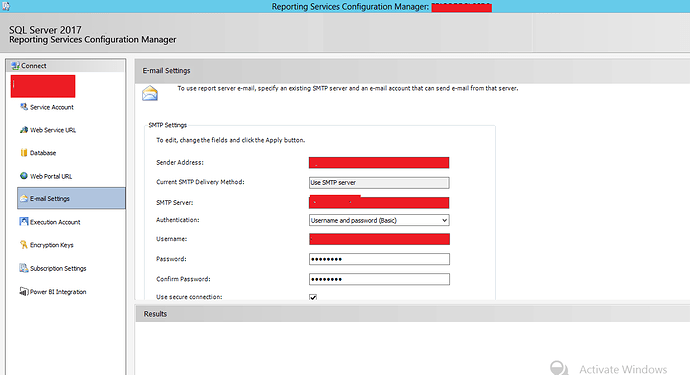
Task: Click the SMTP Settings group label
Action: (168, 125)
